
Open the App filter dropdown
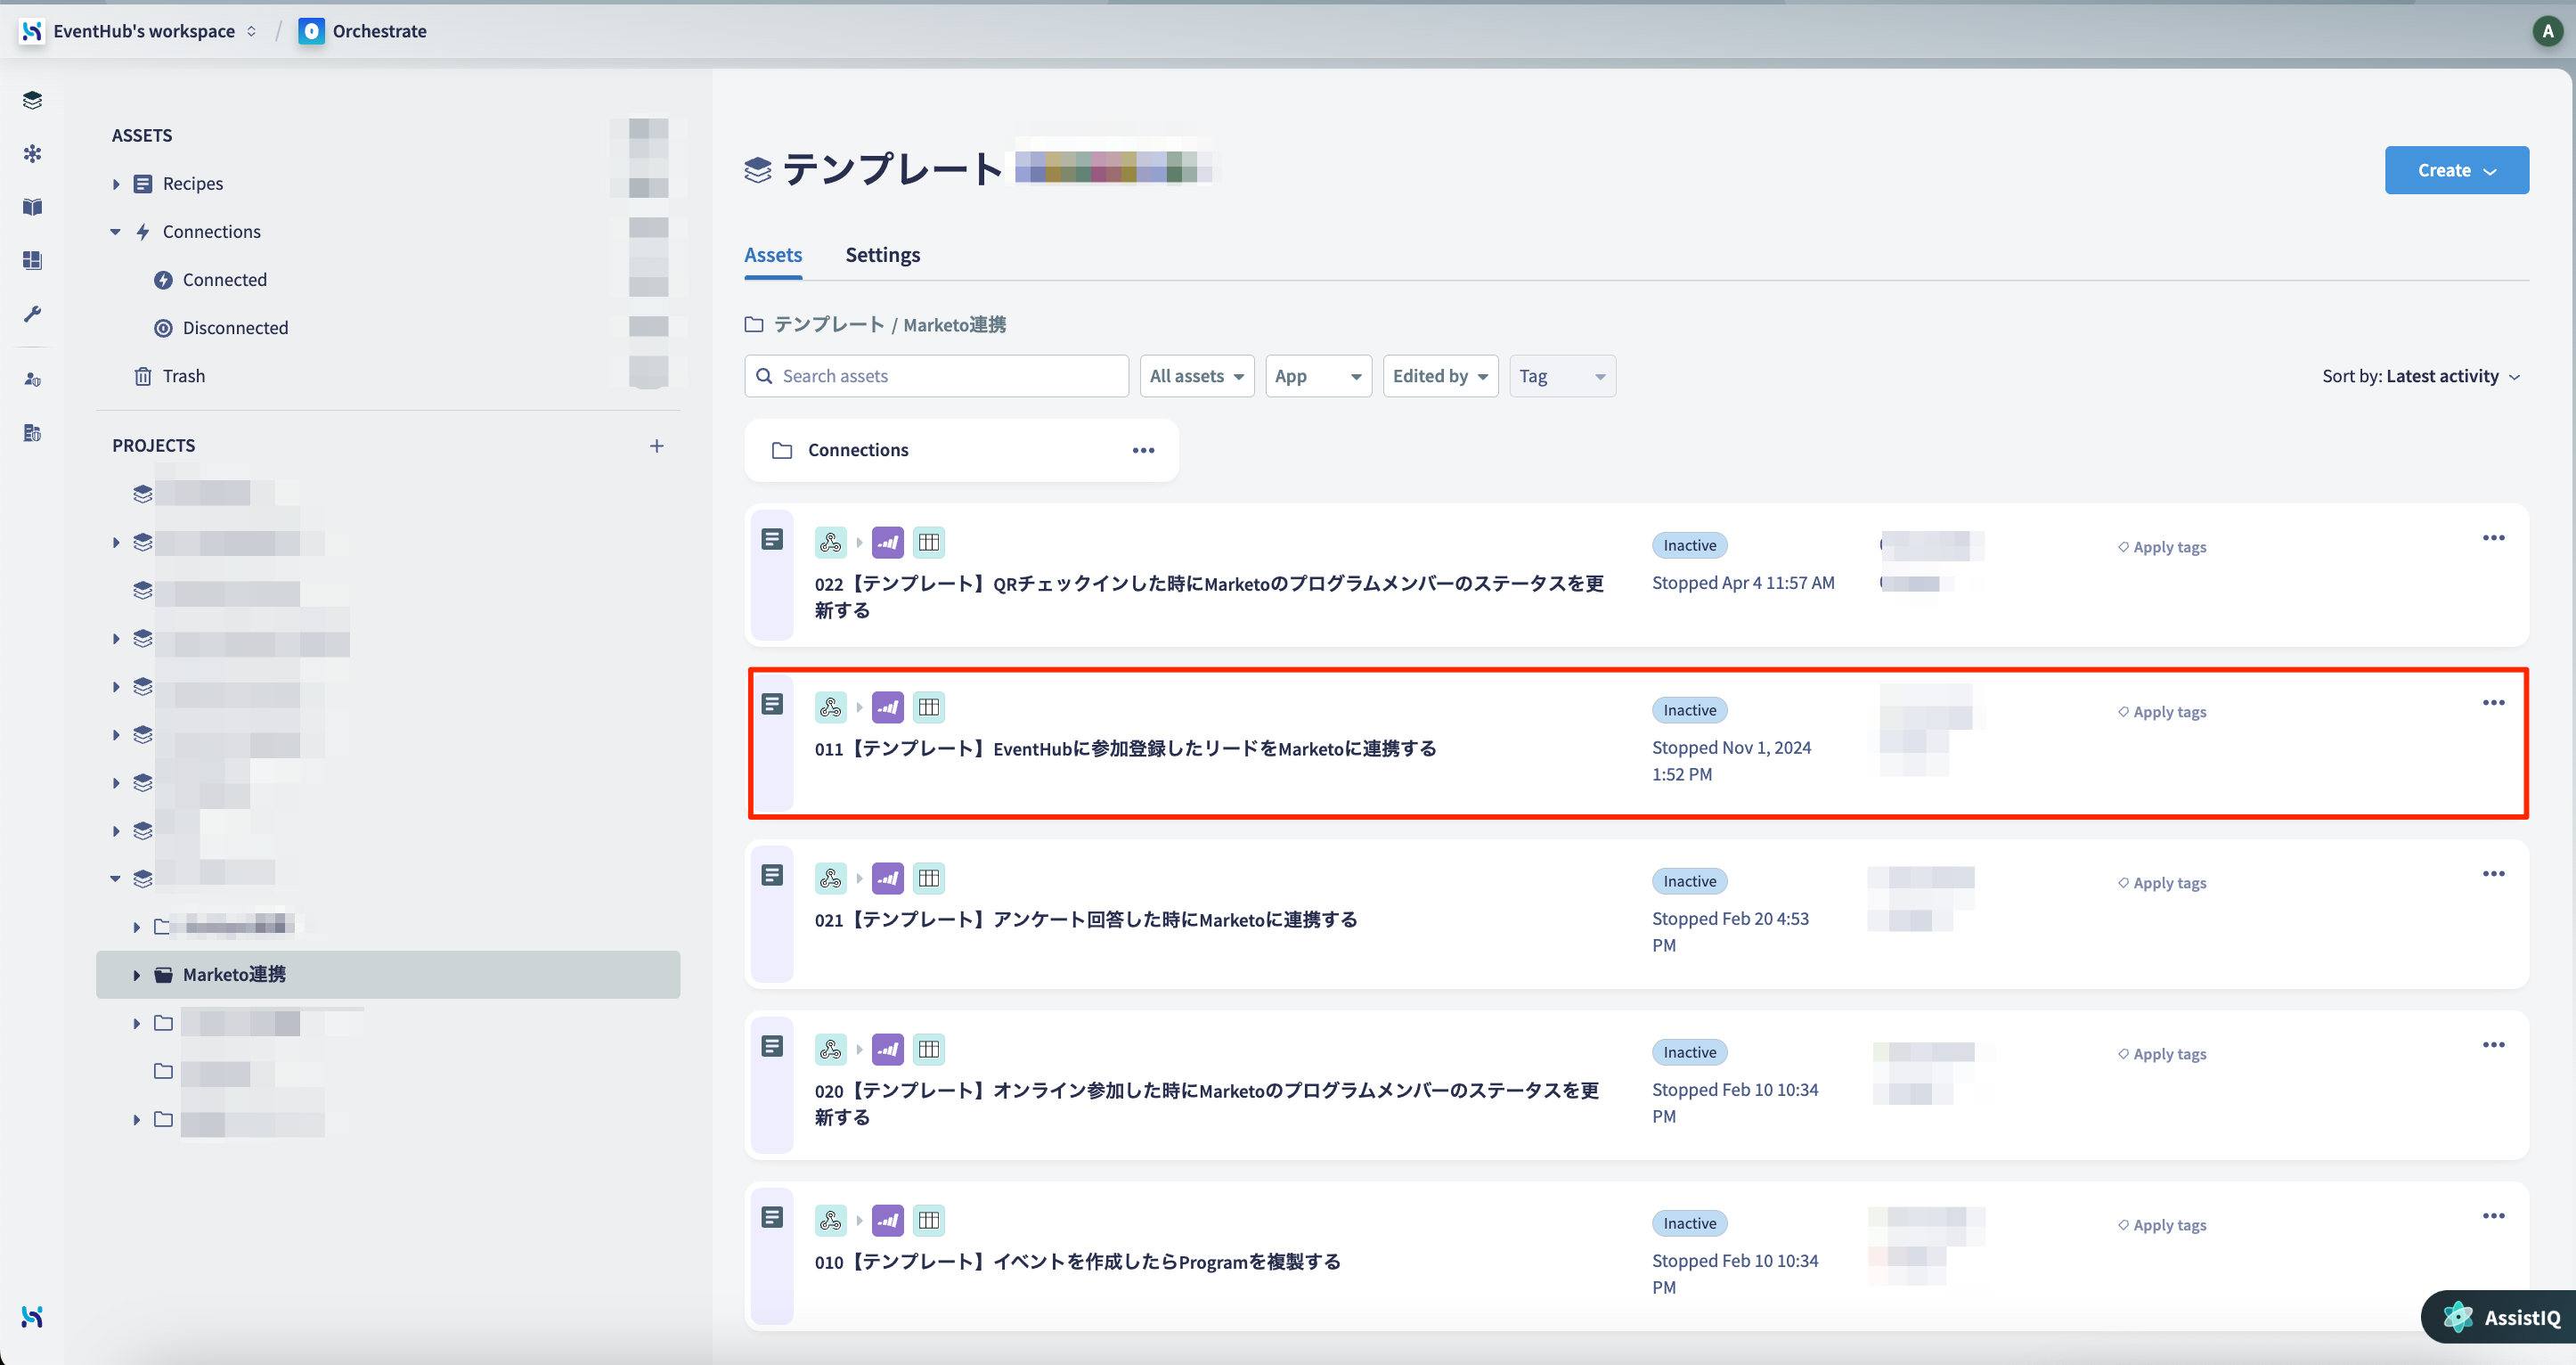[x=1318, y=376]
